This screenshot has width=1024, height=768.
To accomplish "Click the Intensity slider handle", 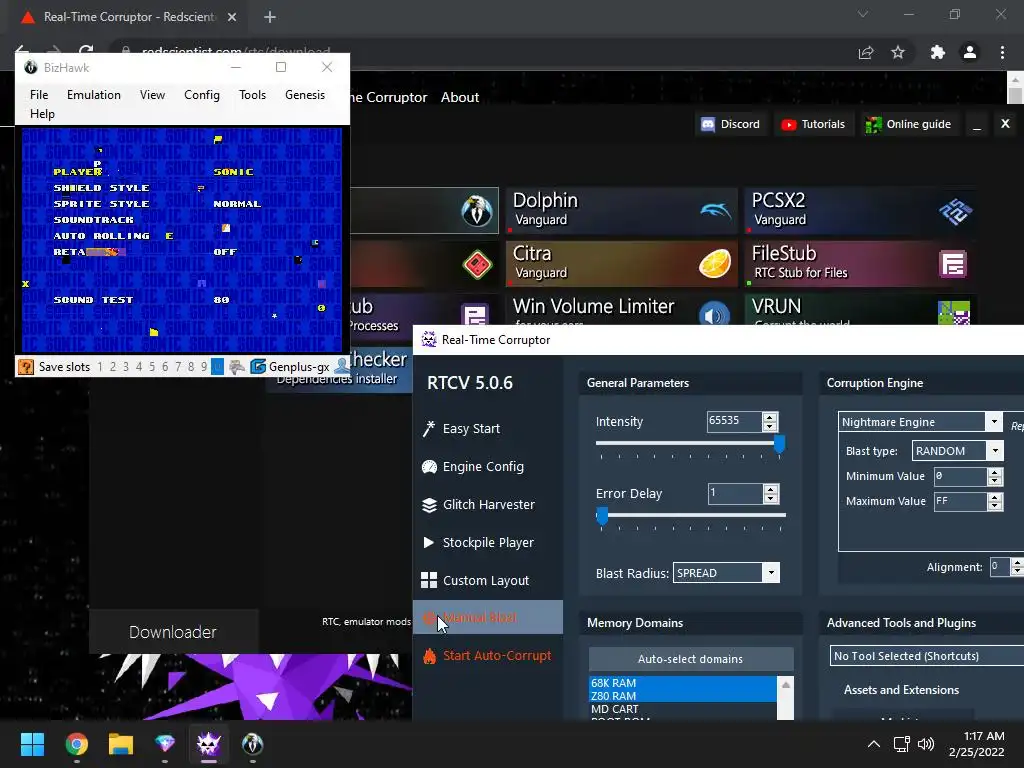I will 779,444.
